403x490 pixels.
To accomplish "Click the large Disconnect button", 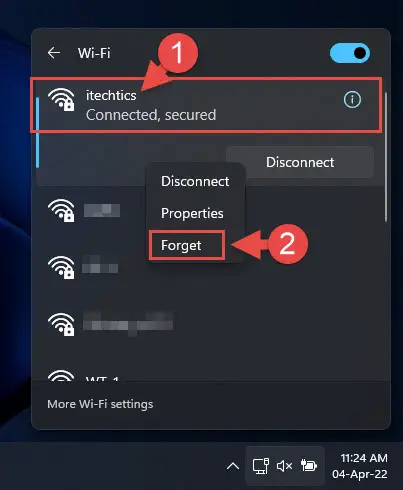I will 300,162.
